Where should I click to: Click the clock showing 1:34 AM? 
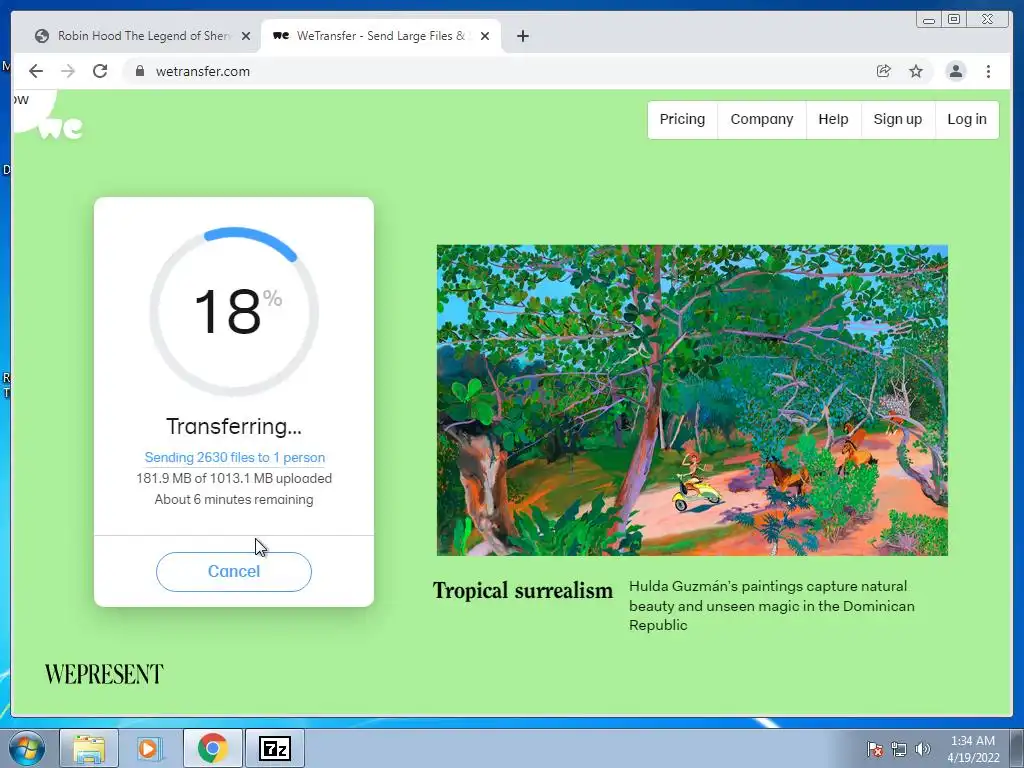coord(973,749)
